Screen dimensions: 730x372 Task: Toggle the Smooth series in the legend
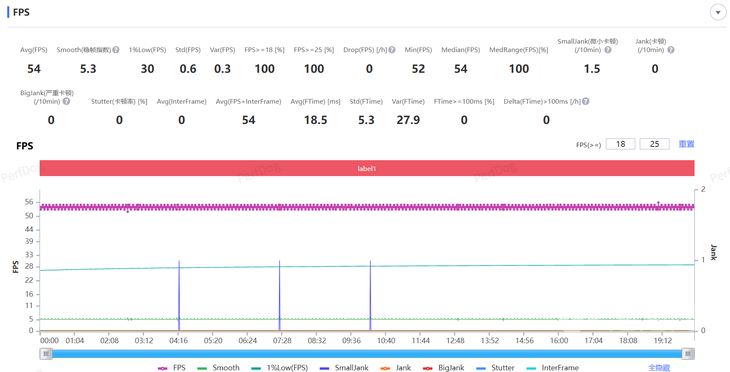pos(218,368)
